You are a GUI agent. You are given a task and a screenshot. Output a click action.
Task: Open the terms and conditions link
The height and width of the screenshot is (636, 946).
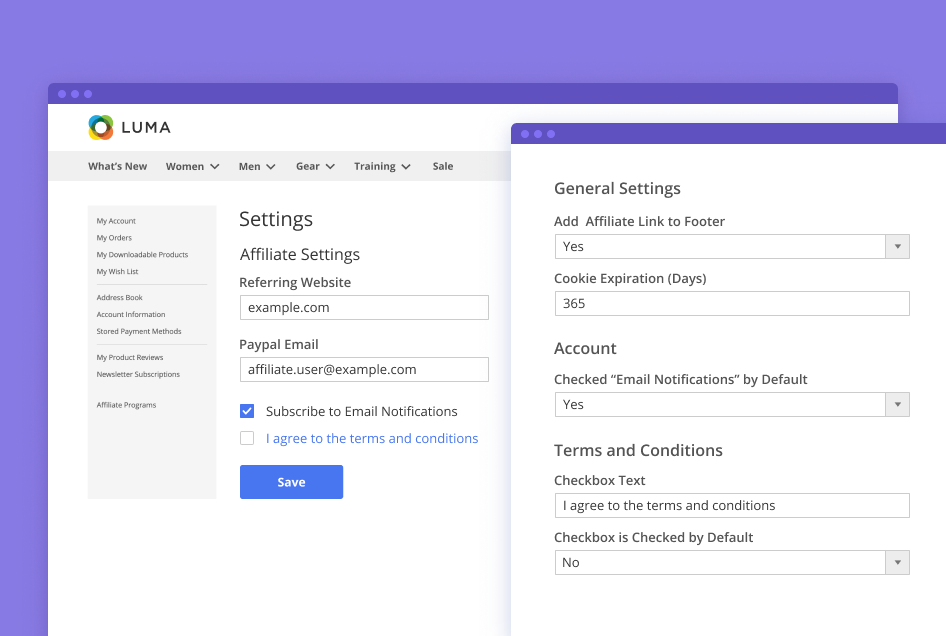click(372, 438)
